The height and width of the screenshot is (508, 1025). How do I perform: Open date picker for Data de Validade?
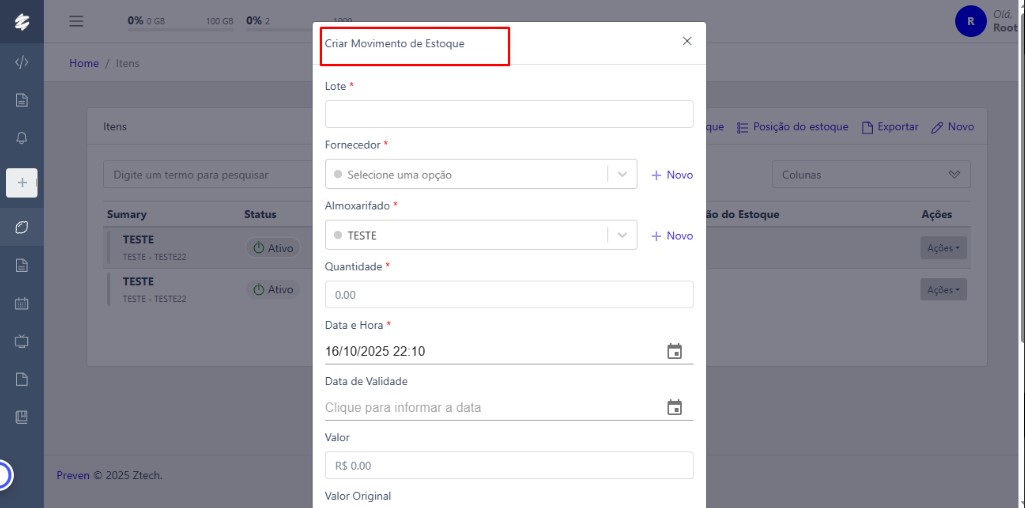(674, 407)
